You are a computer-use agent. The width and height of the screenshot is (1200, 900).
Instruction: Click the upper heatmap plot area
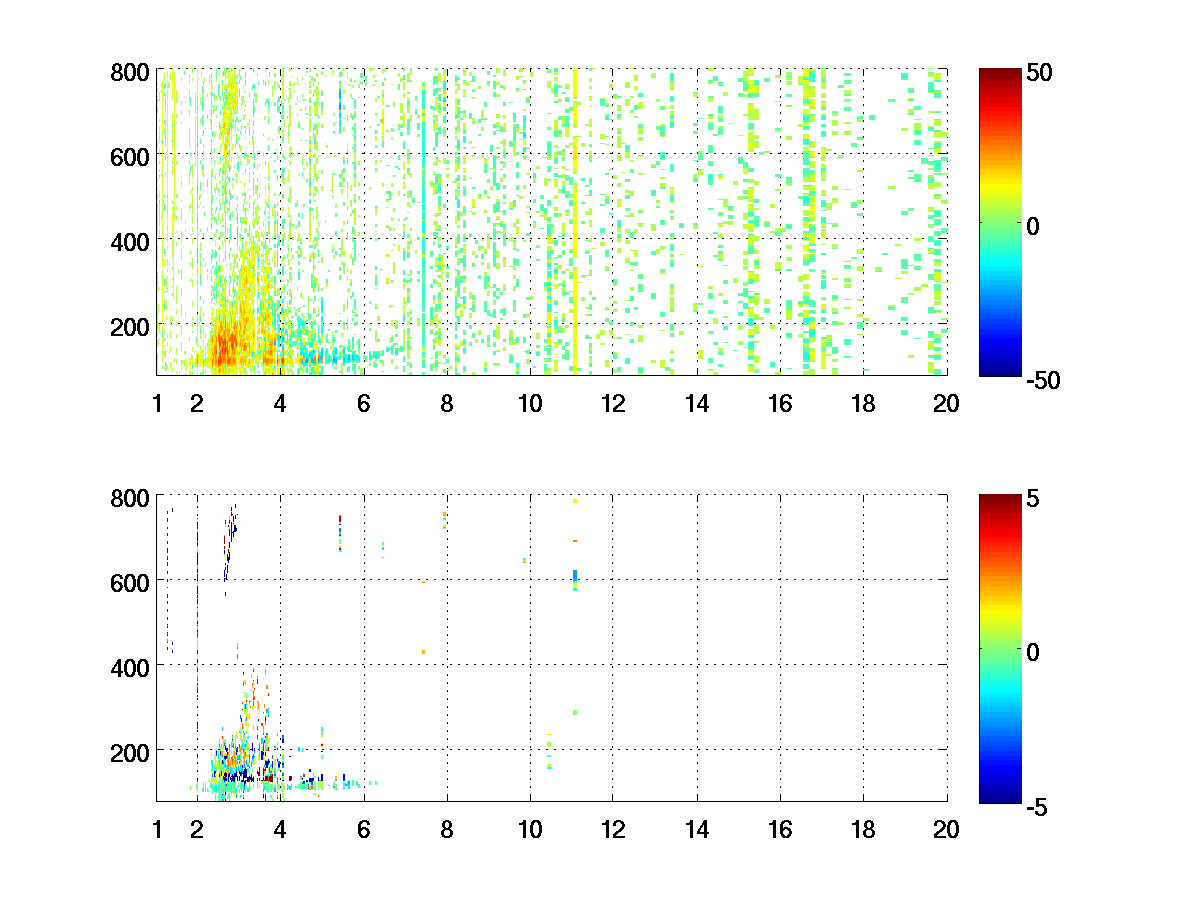(x=552, y=222)
